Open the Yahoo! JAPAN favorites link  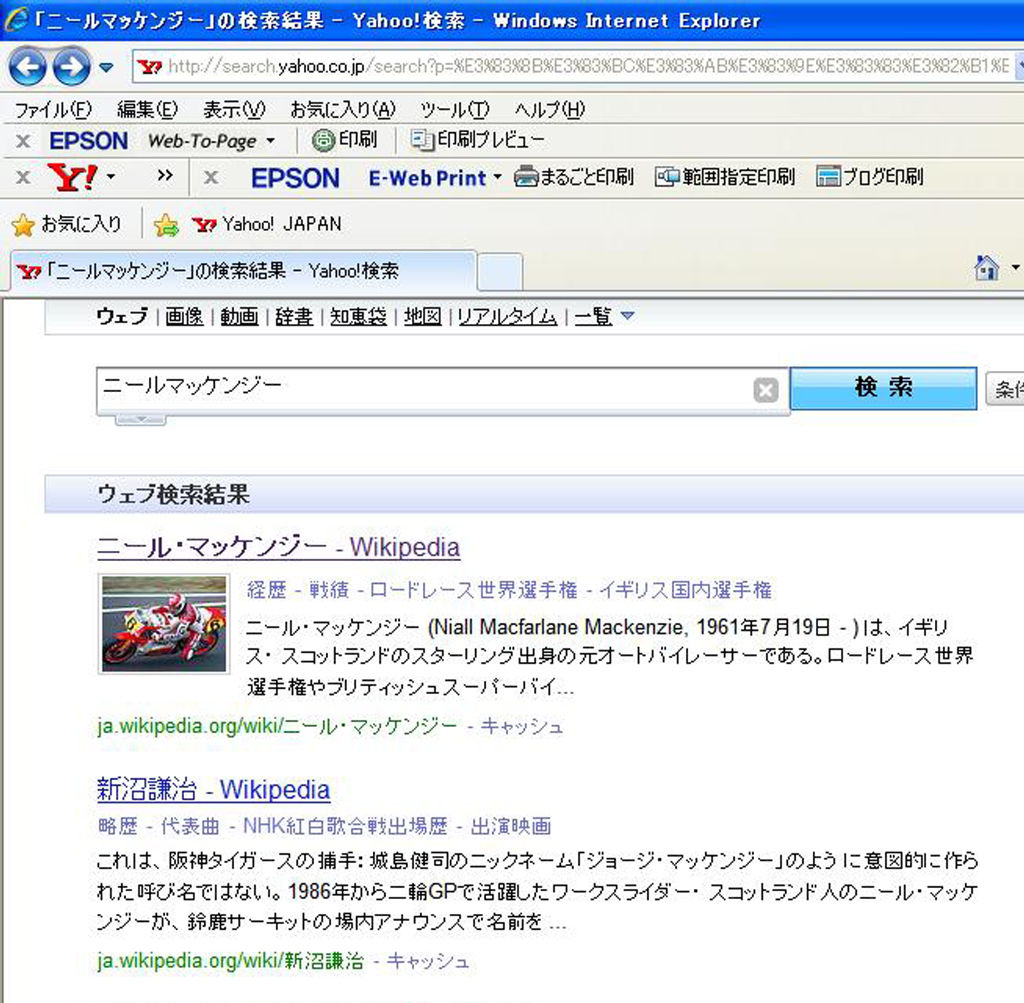coord(267,225)
